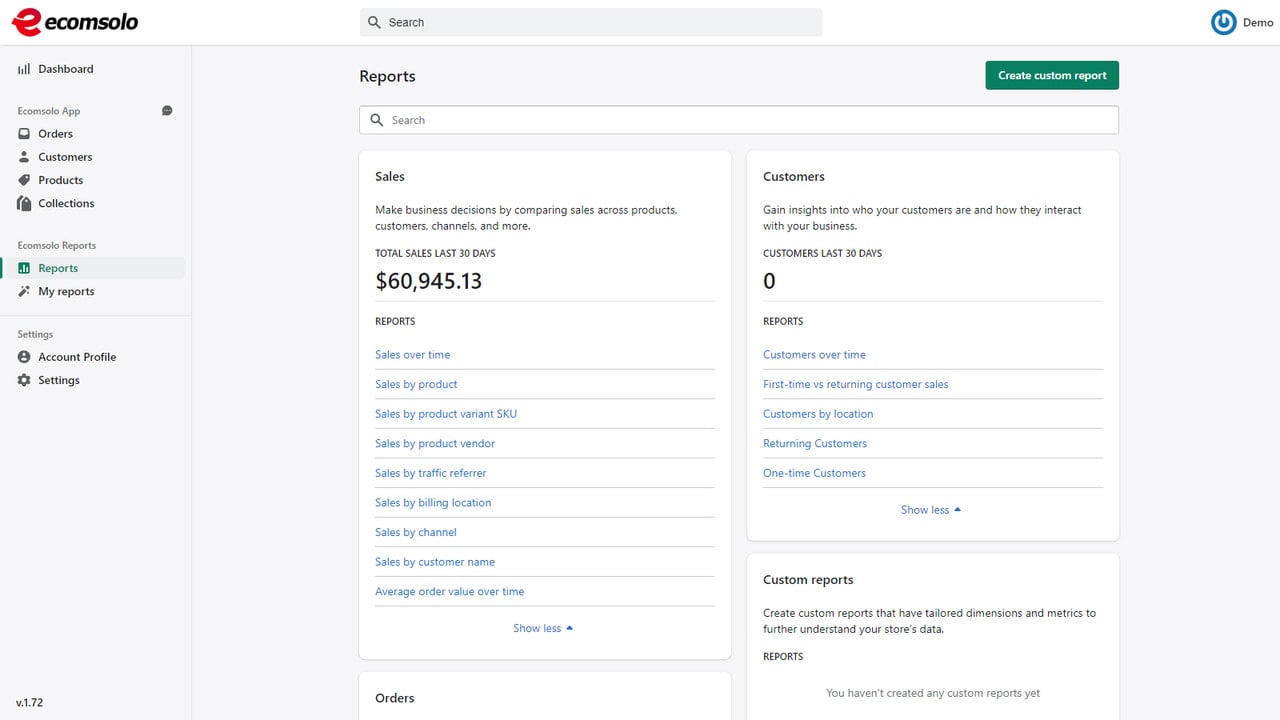Open First-time vs returning customer sales report

855,384
